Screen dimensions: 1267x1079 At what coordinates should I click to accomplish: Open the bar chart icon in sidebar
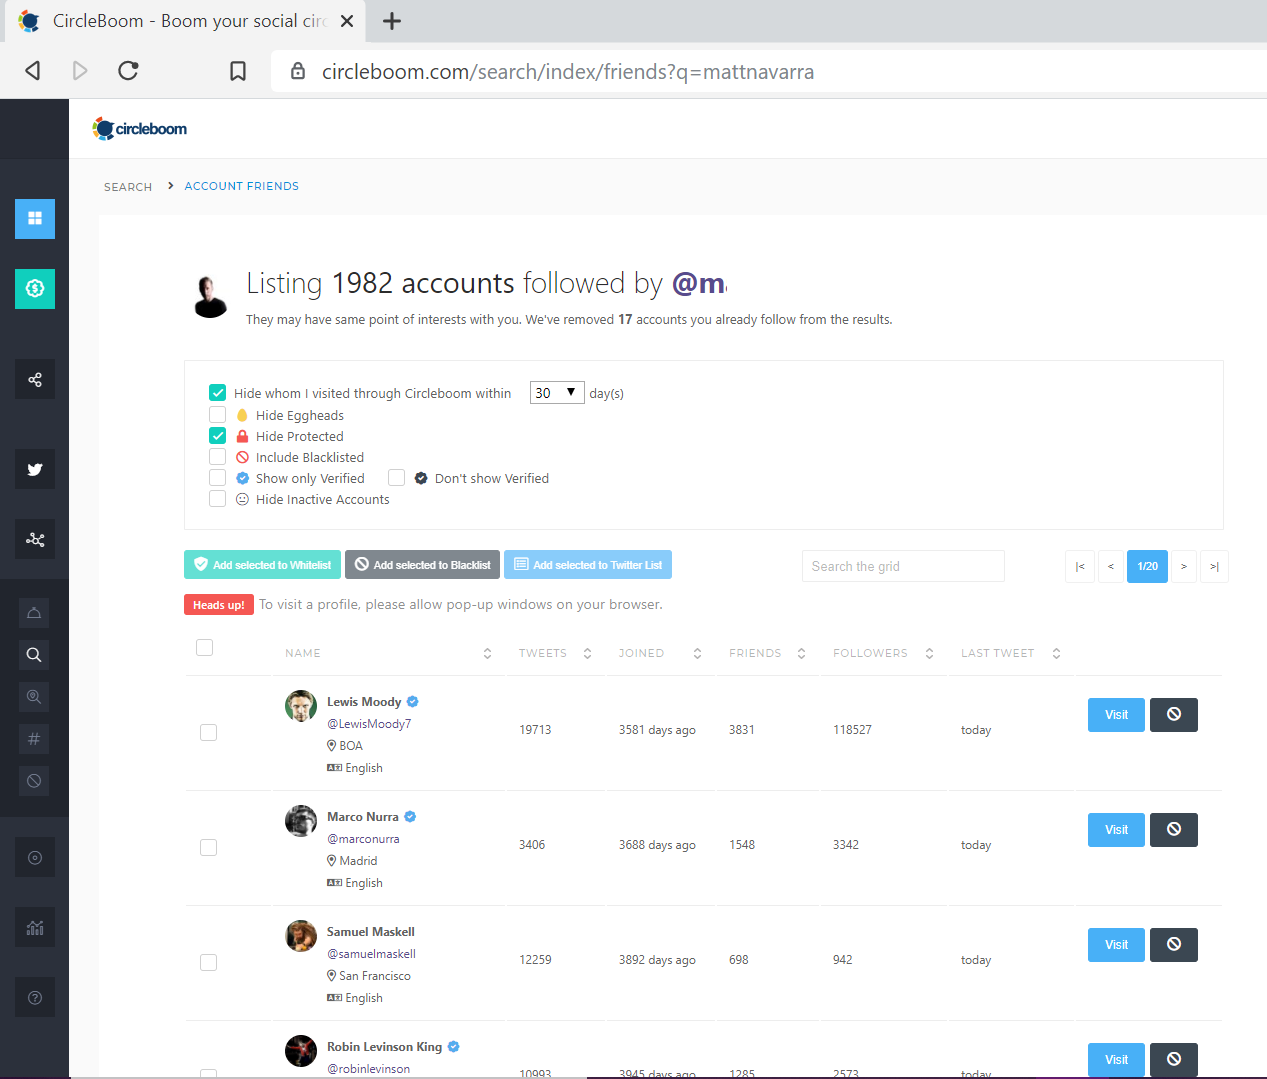coord(35,927)
